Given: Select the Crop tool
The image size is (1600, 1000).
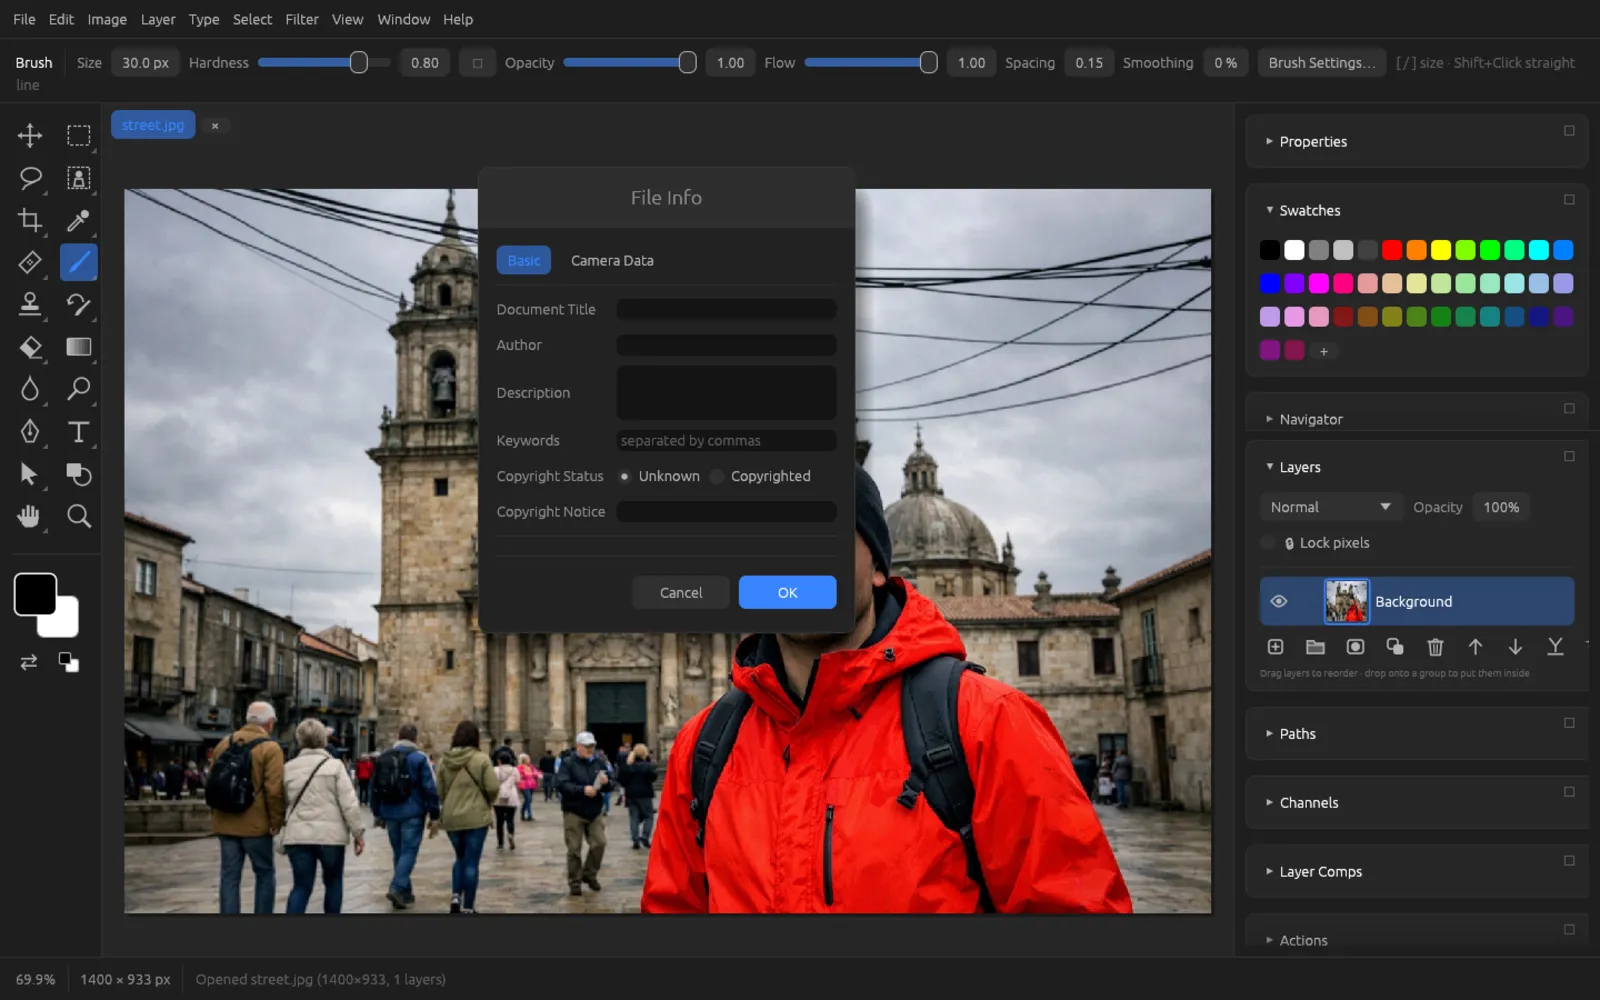Looking at the screenshot, I should click(30, 220).
